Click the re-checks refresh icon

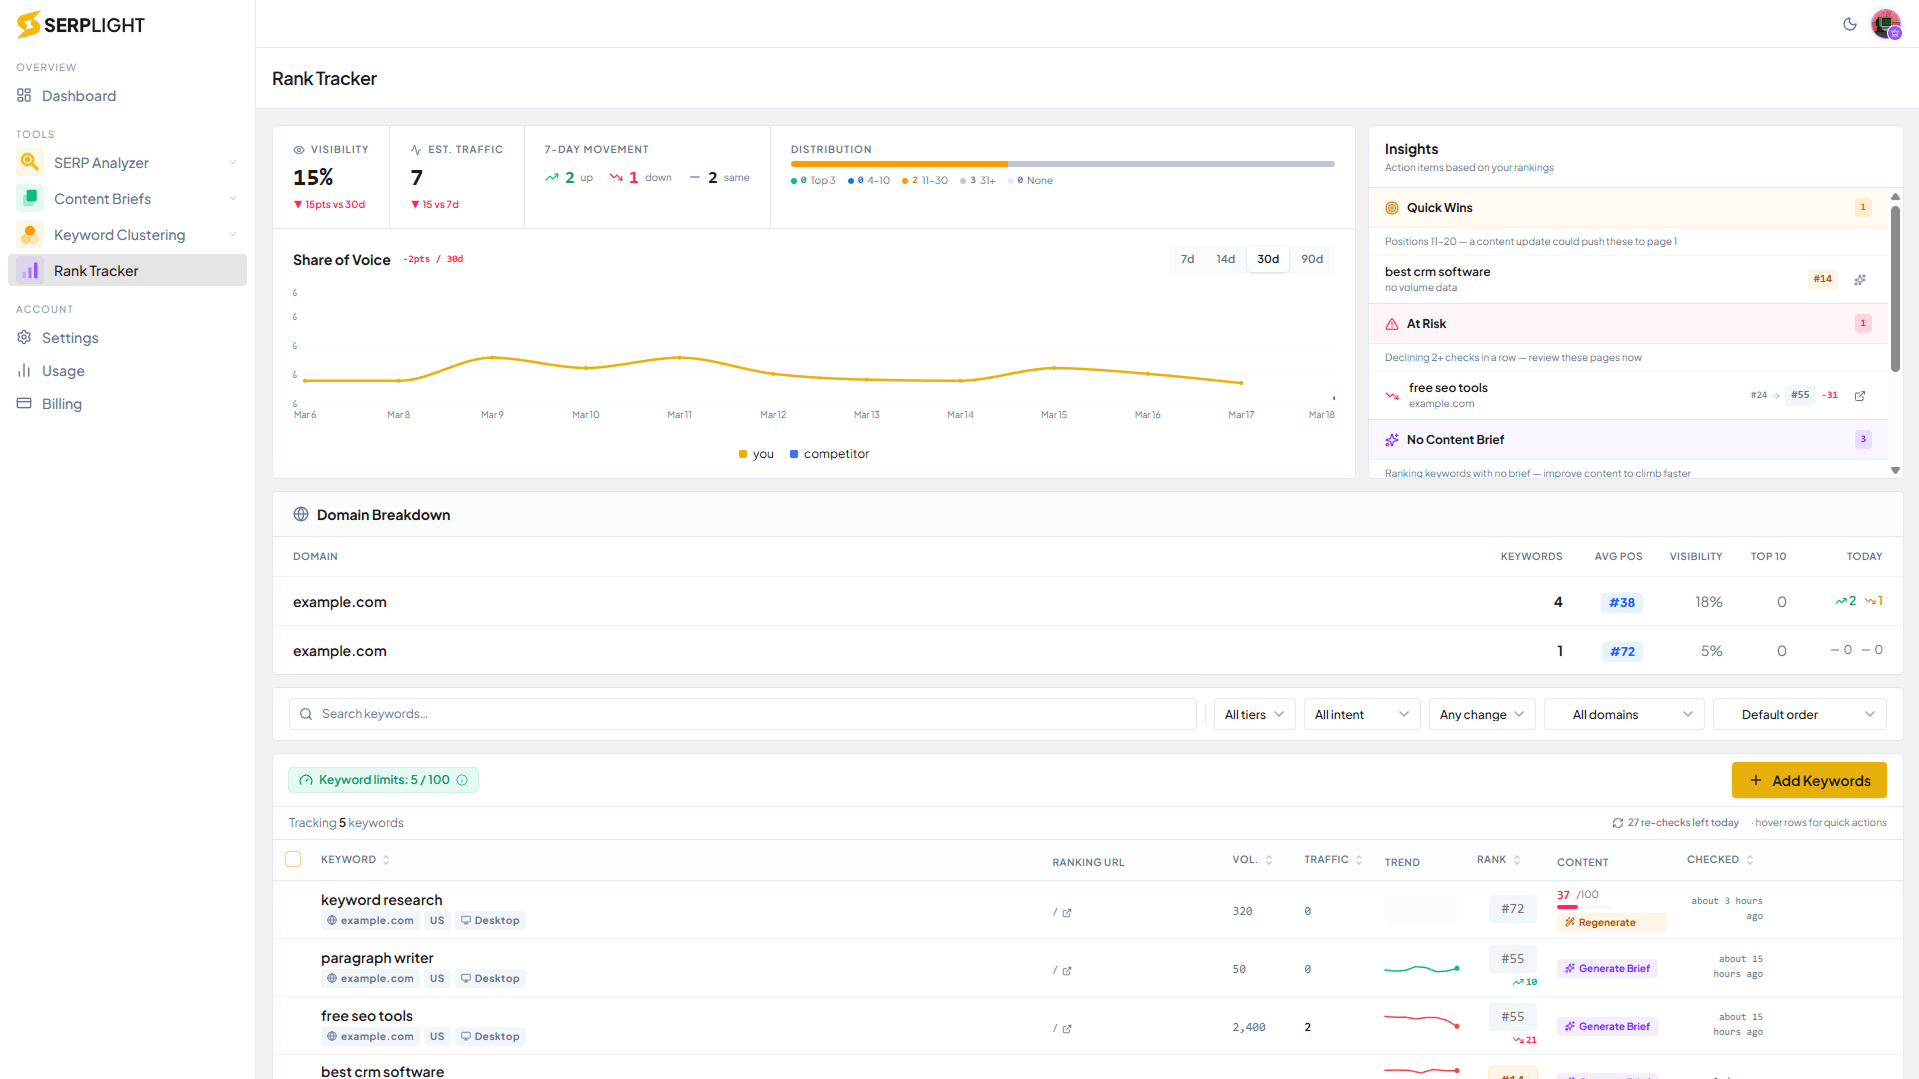pos(1617,823)
